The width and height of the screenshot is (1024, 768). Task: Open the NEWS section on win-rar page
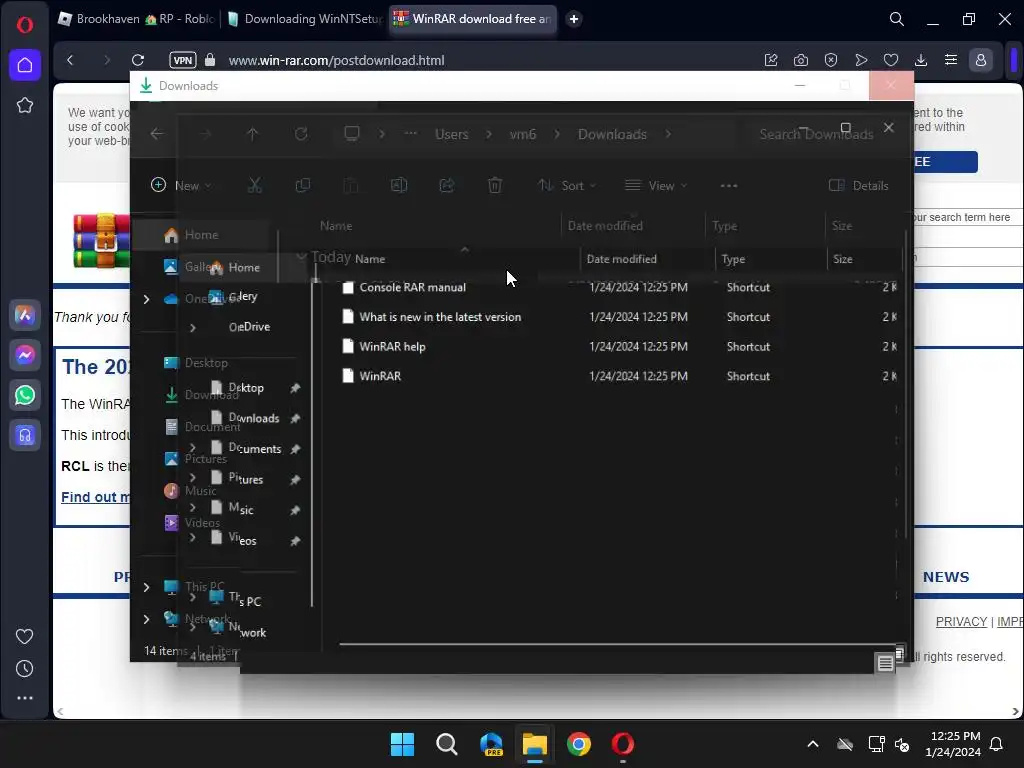(946, 577)
